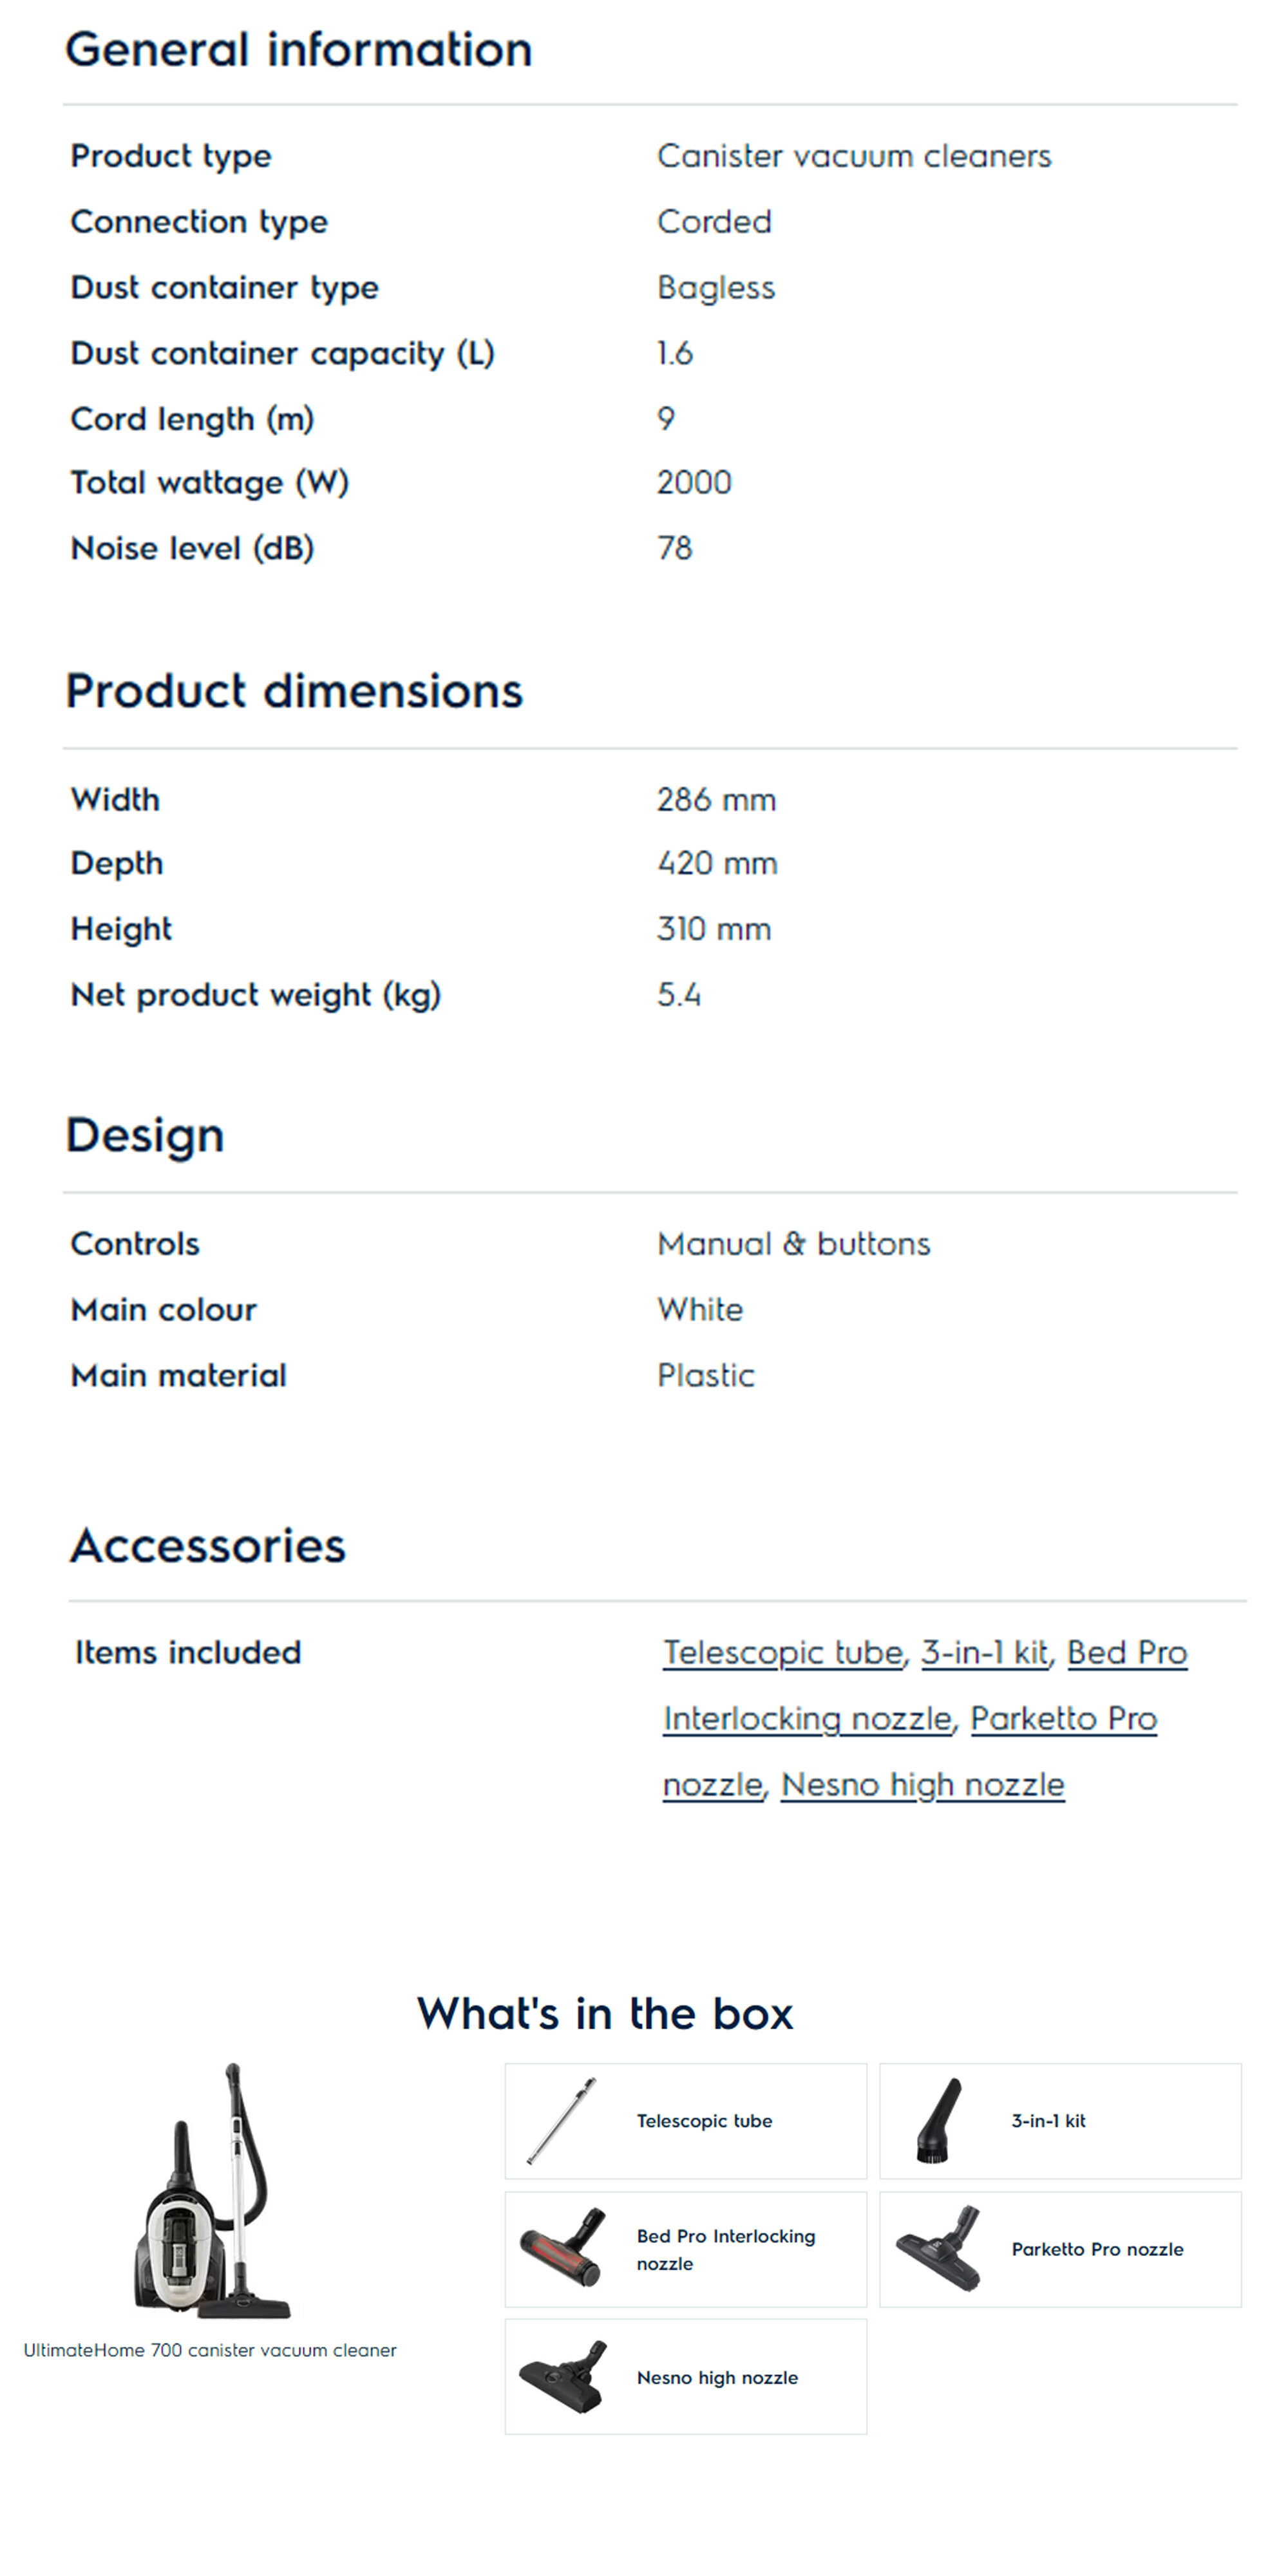This screenshot has height=2576, width=1288.
Task: Open the Telescopic tube link under Accessories
Action: (x=783, y=1653)
